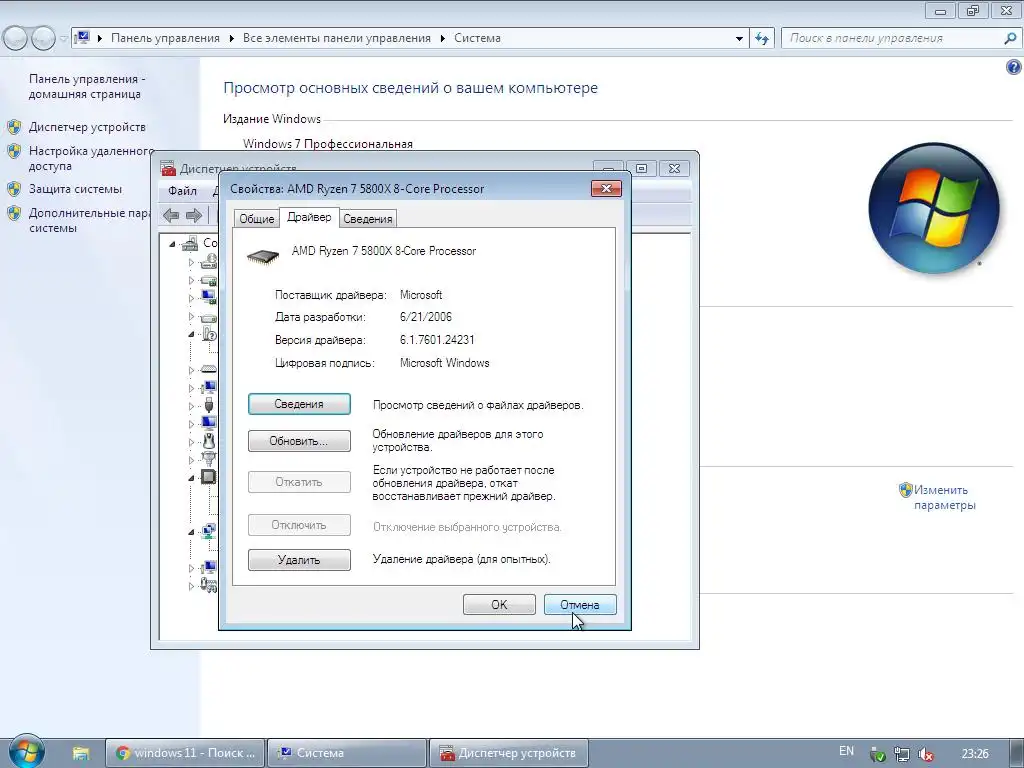This screenshot has height=768, width=1024.
Task: Click the Удалить driver button
Action: pyautogui.click(x=299, y=560)
